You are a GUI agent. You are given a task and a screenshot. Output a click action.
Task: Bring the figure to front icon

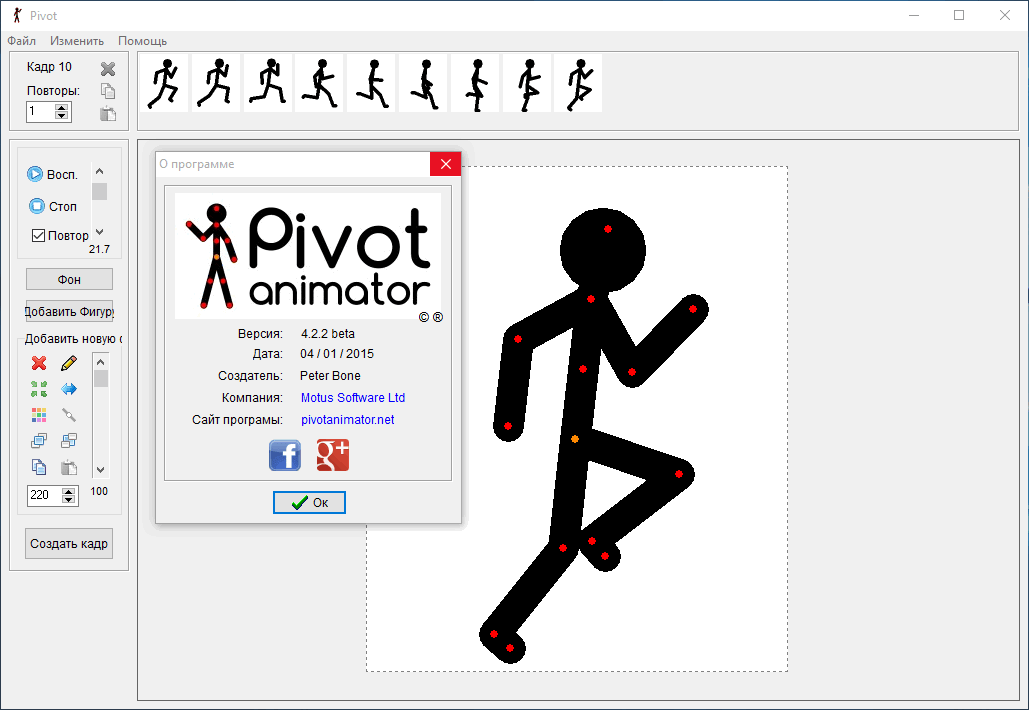[x=39, y=441]
